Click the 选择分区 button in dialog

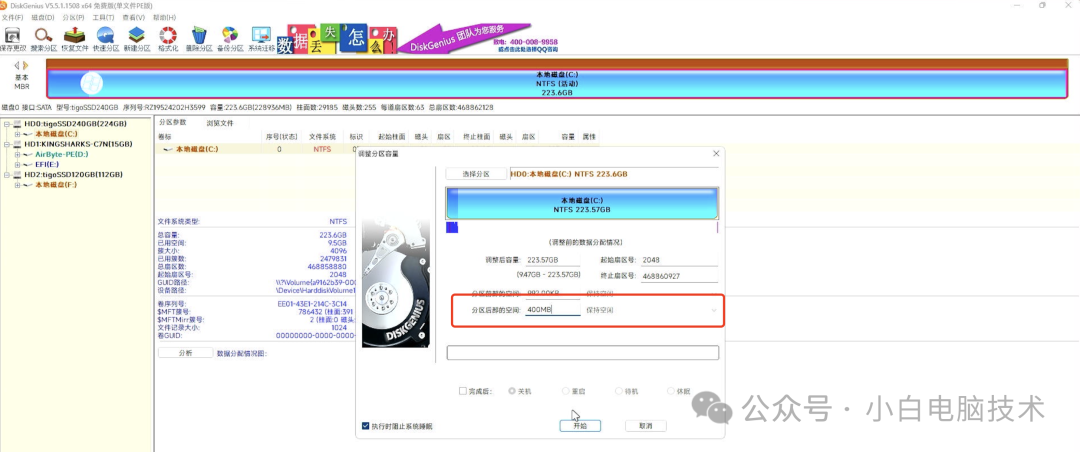pos(475,174)
